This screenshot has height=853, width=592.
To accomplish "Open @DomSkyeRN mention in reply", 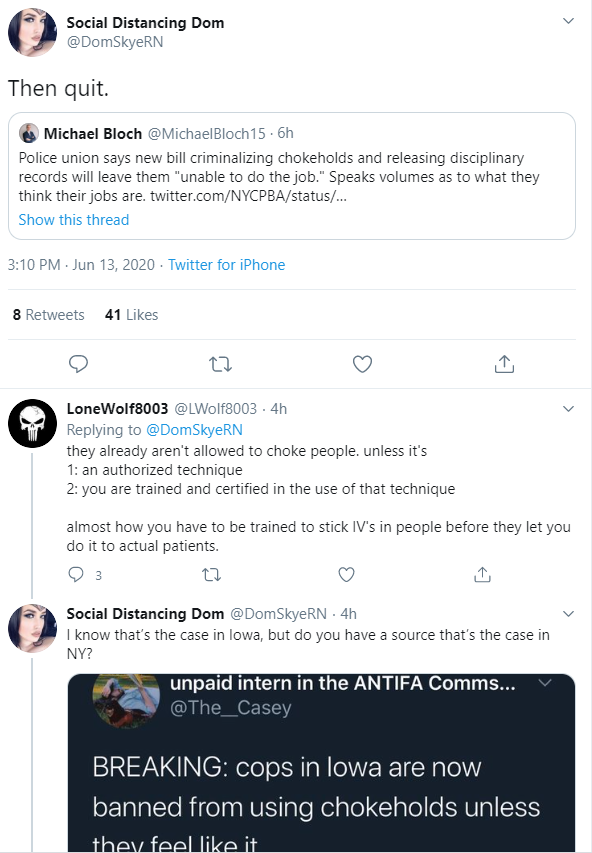I will [194, 430].
